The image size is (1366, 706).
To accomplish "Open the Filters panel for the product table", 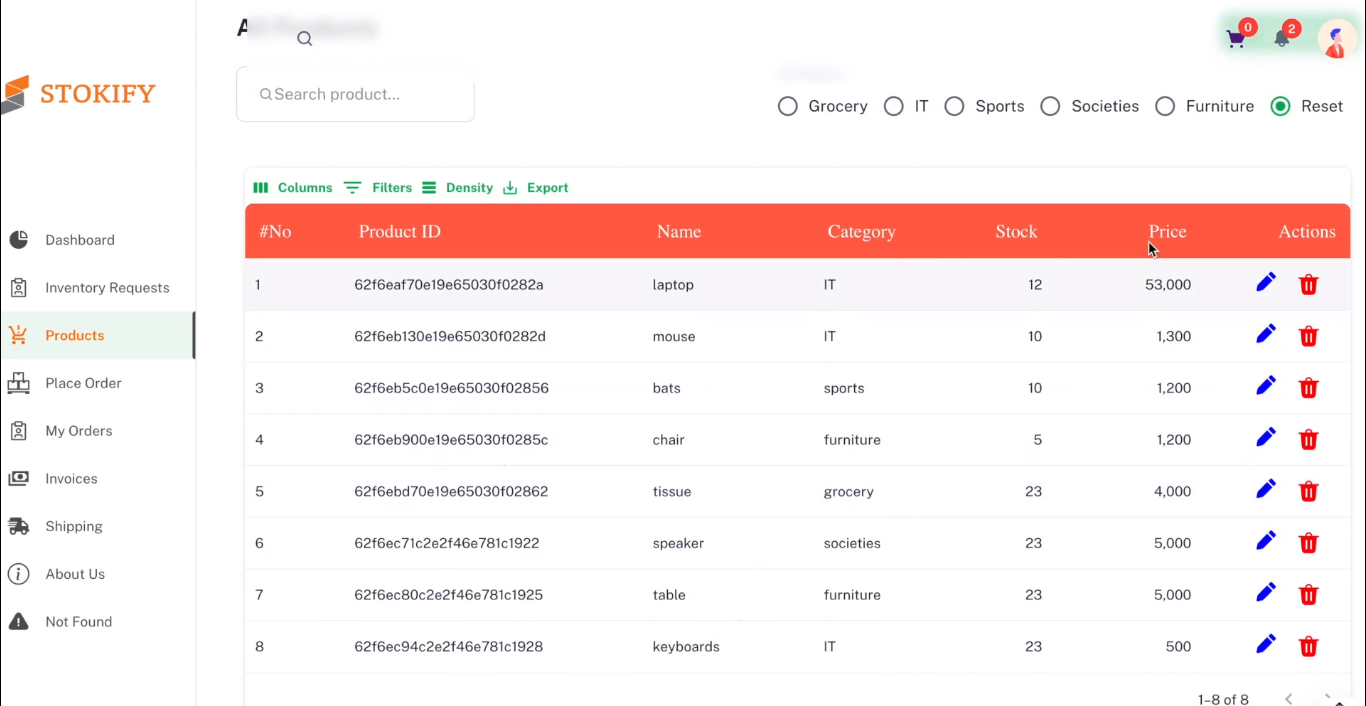I will point(378,187).
